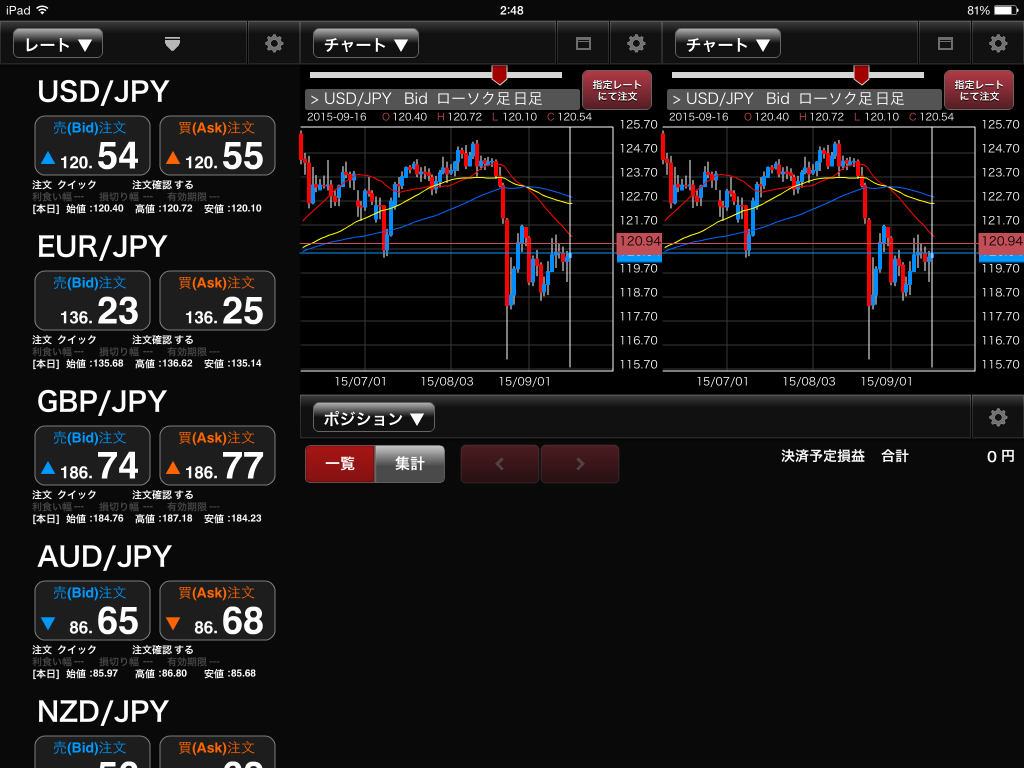Tap the Wi-Fi icon in status bar
The image size is (1024, 768).
pos(42,10)
